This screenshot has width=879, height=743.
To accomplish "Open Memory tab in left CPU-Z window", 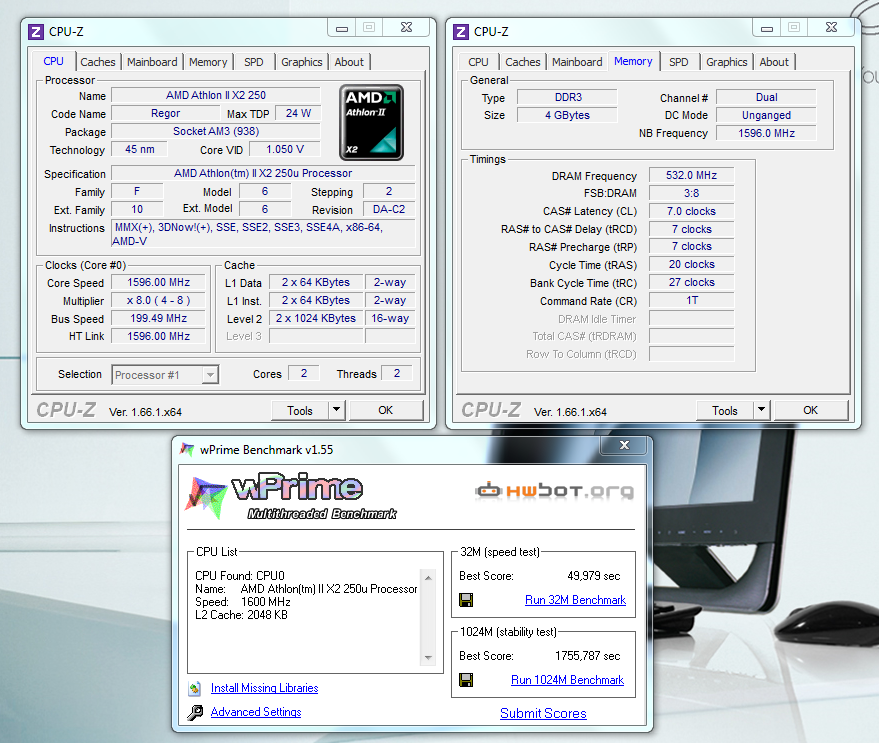I will (x=208, y=62).
